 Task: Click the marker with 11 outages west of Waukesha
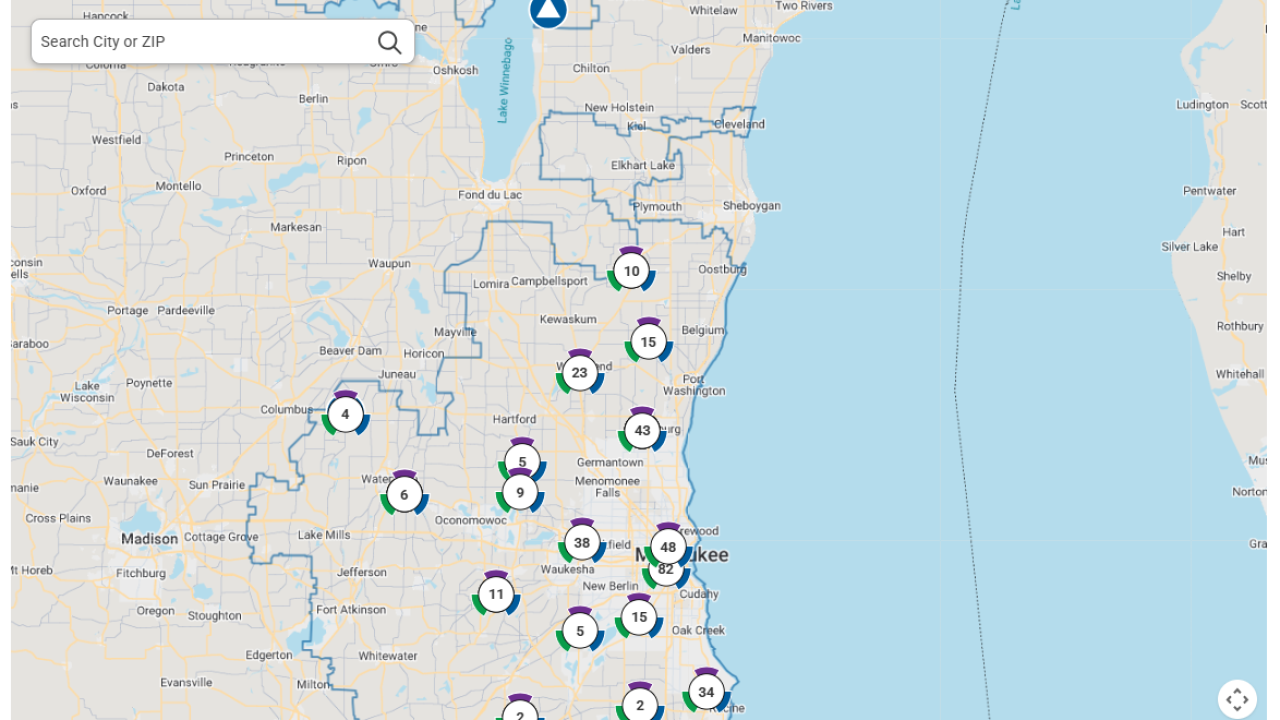[x=496, y=593]
